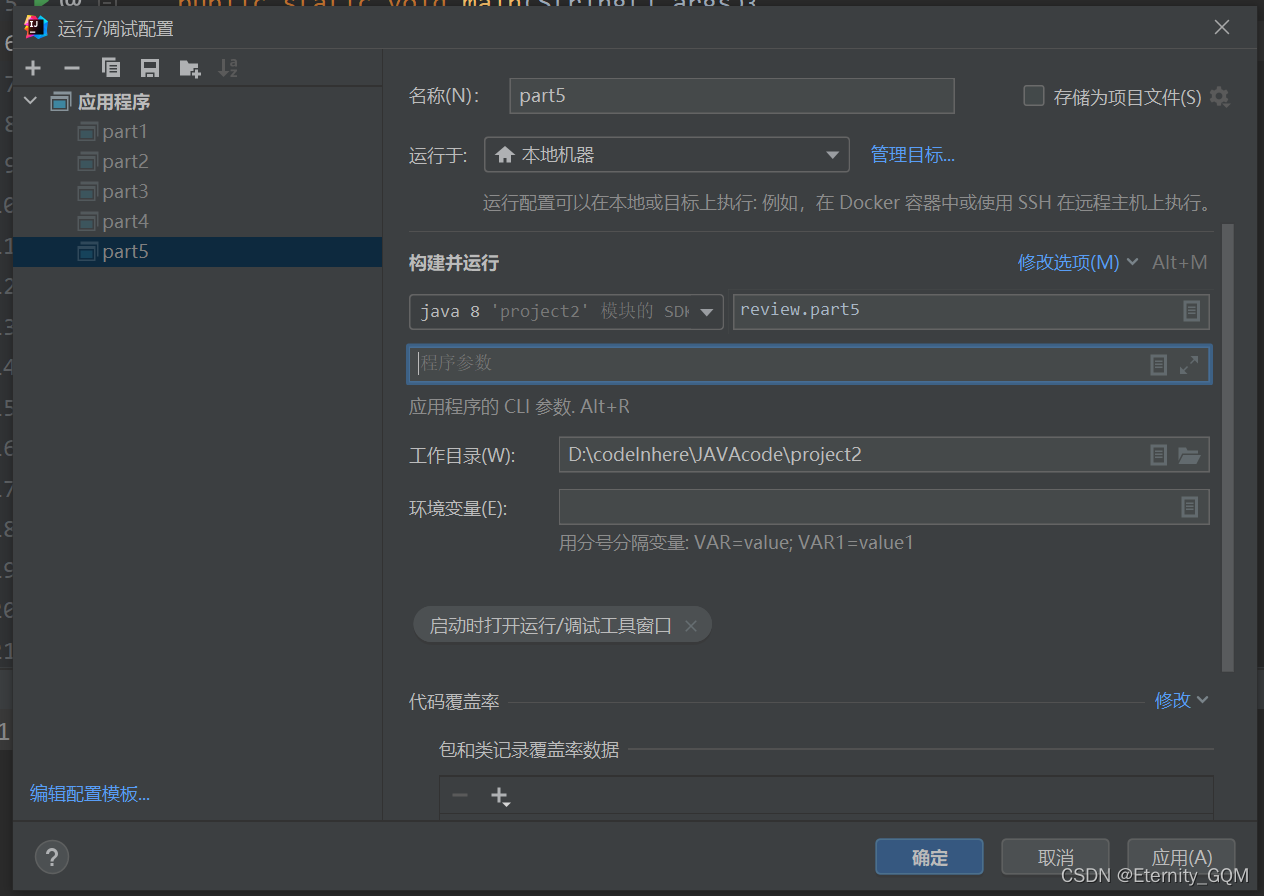Click the 应用(A) button
This screenshot has width=1264, height=896.
pos(1181,857)
